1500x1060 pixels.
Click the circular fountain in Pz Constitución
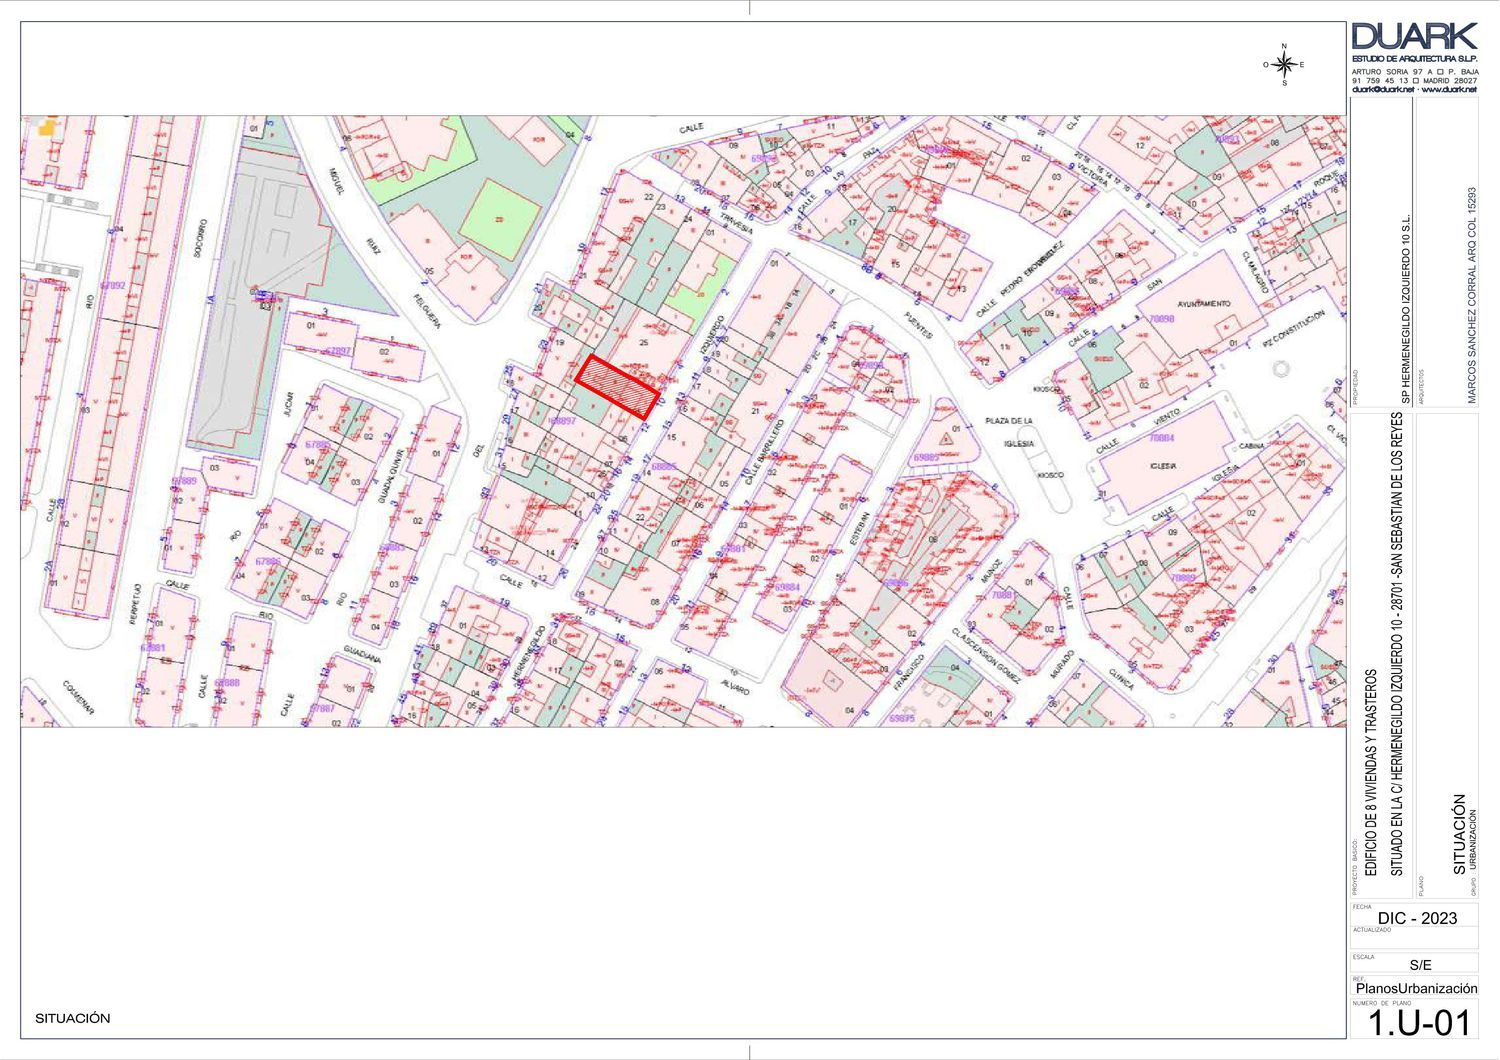[x=1282, y=369]
